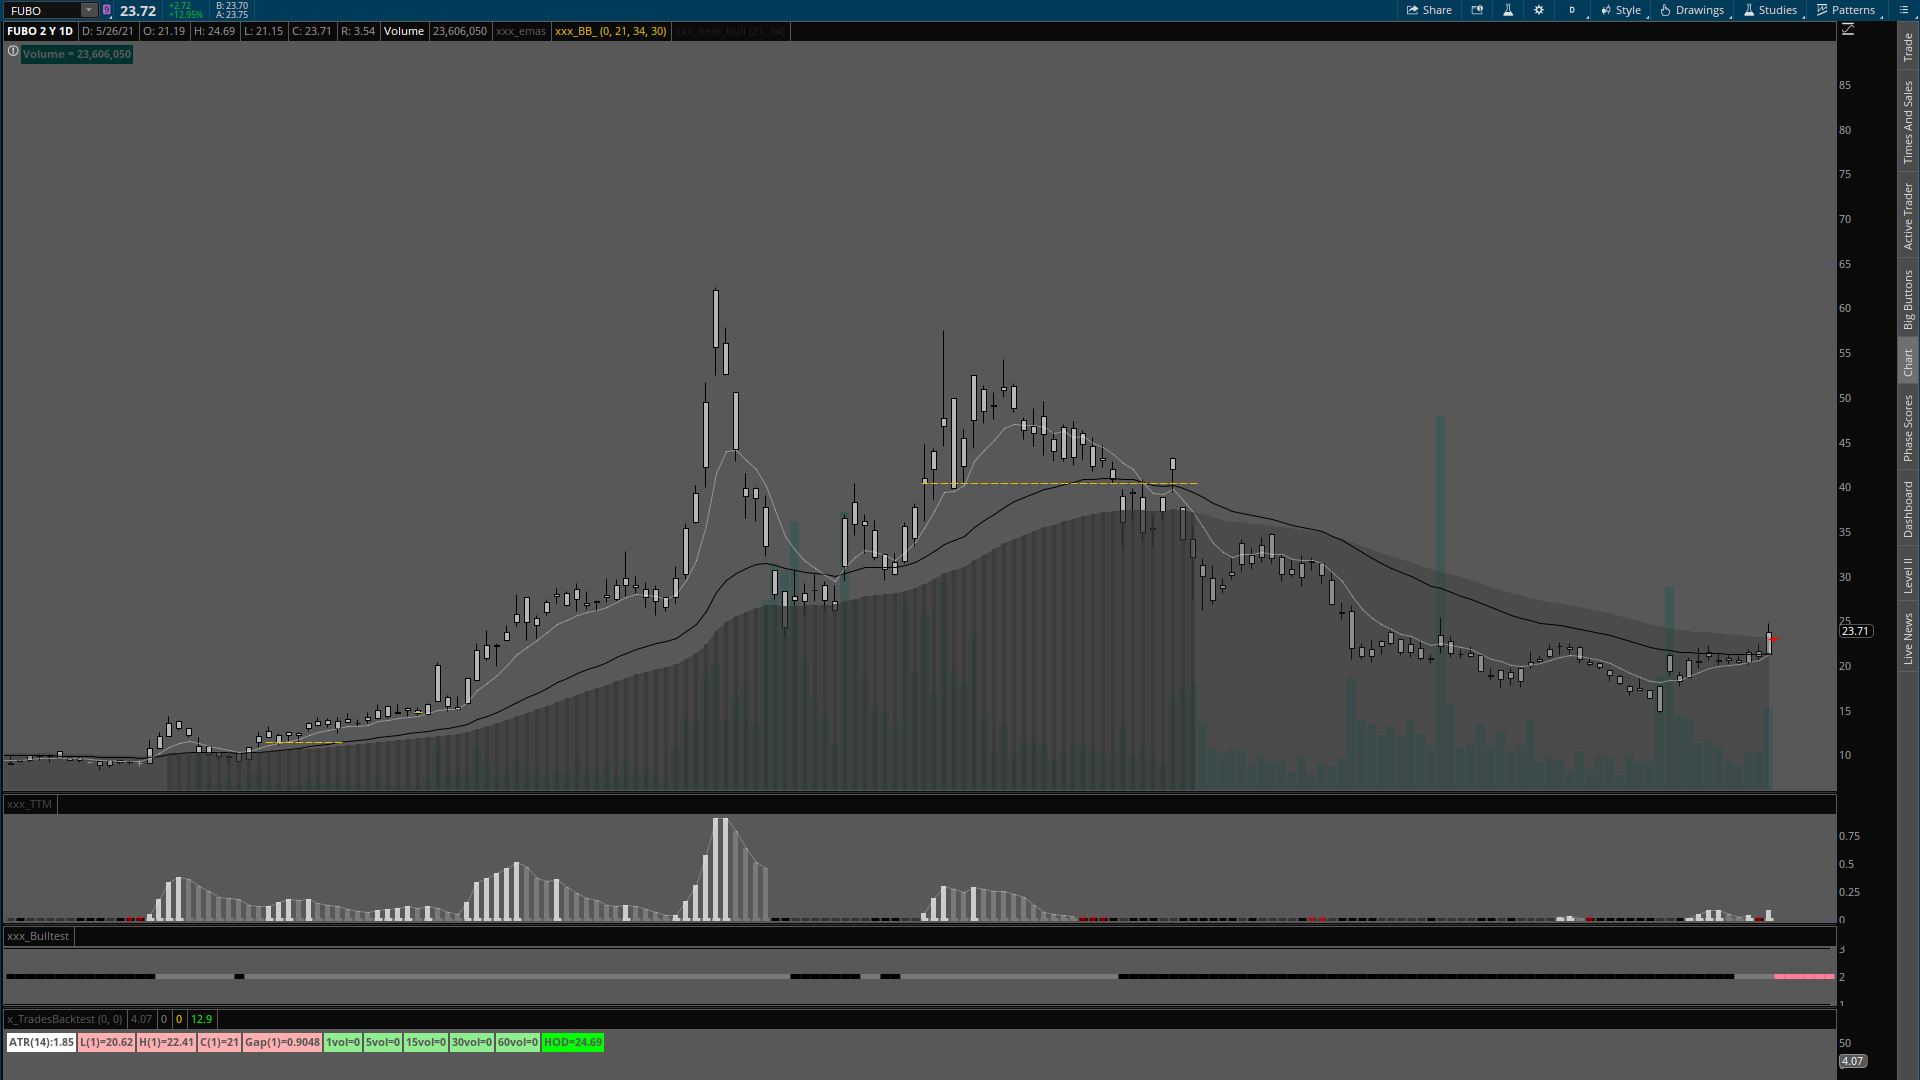Click the Share chart button
Viewport: 1920px width, 1080px height.
tap(1429, 10)
